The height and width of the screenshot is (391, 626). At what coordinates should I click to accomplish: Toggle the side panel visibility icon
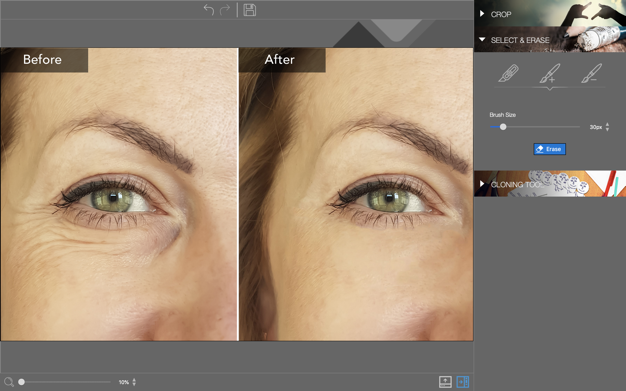(463, 382)
